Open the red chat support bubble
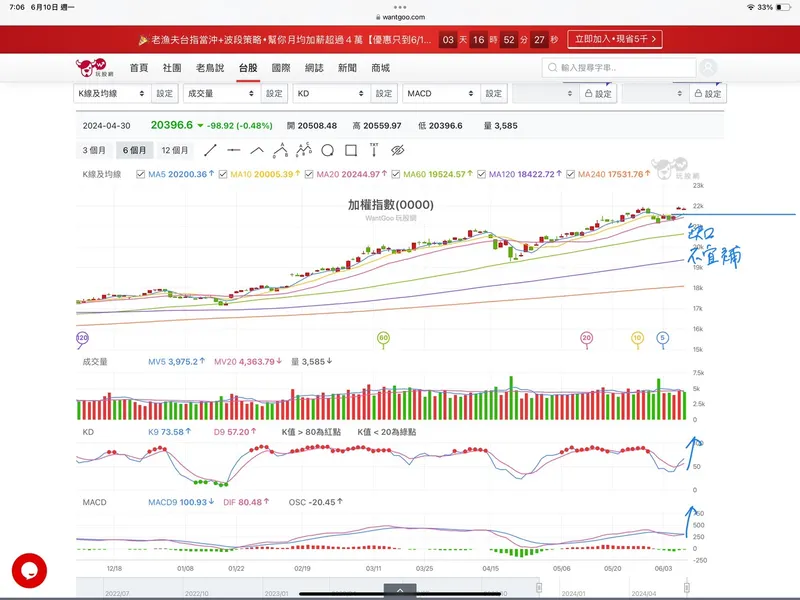Screen dimensions: 800x600 (29, 570)
